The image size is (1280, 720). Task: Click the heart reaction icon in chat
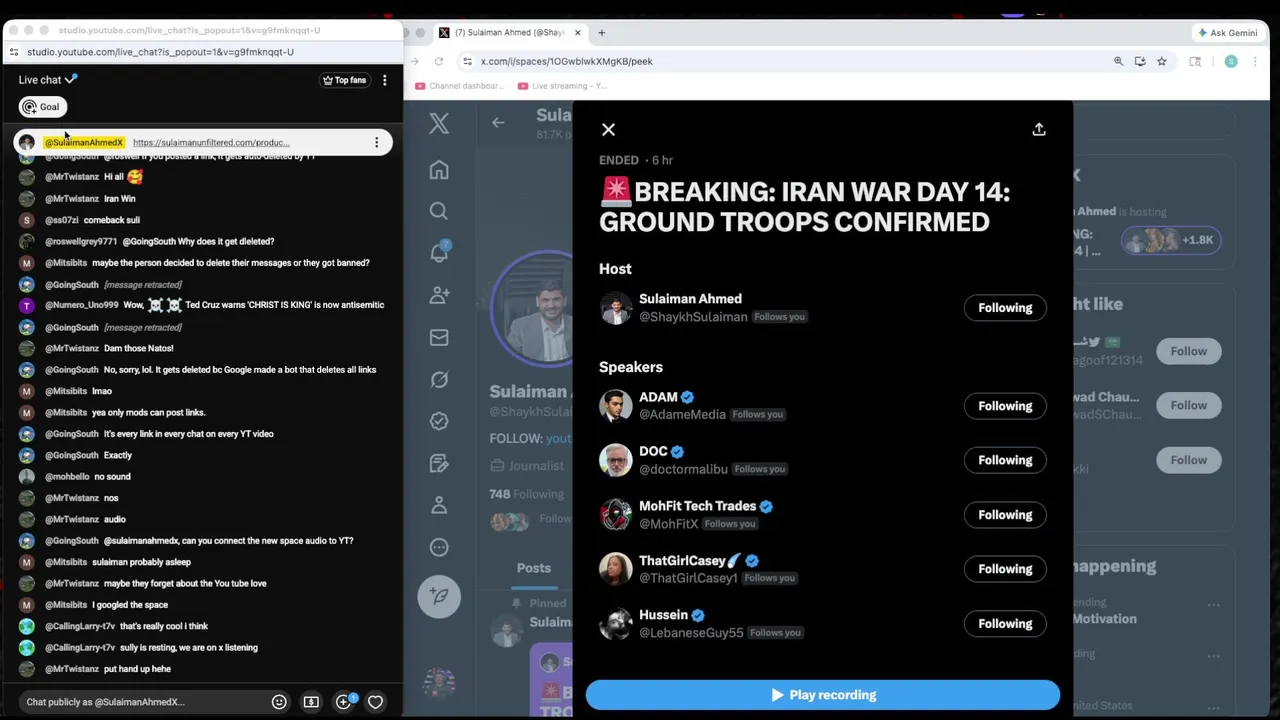pyautogui.click(x=375, y=702)
